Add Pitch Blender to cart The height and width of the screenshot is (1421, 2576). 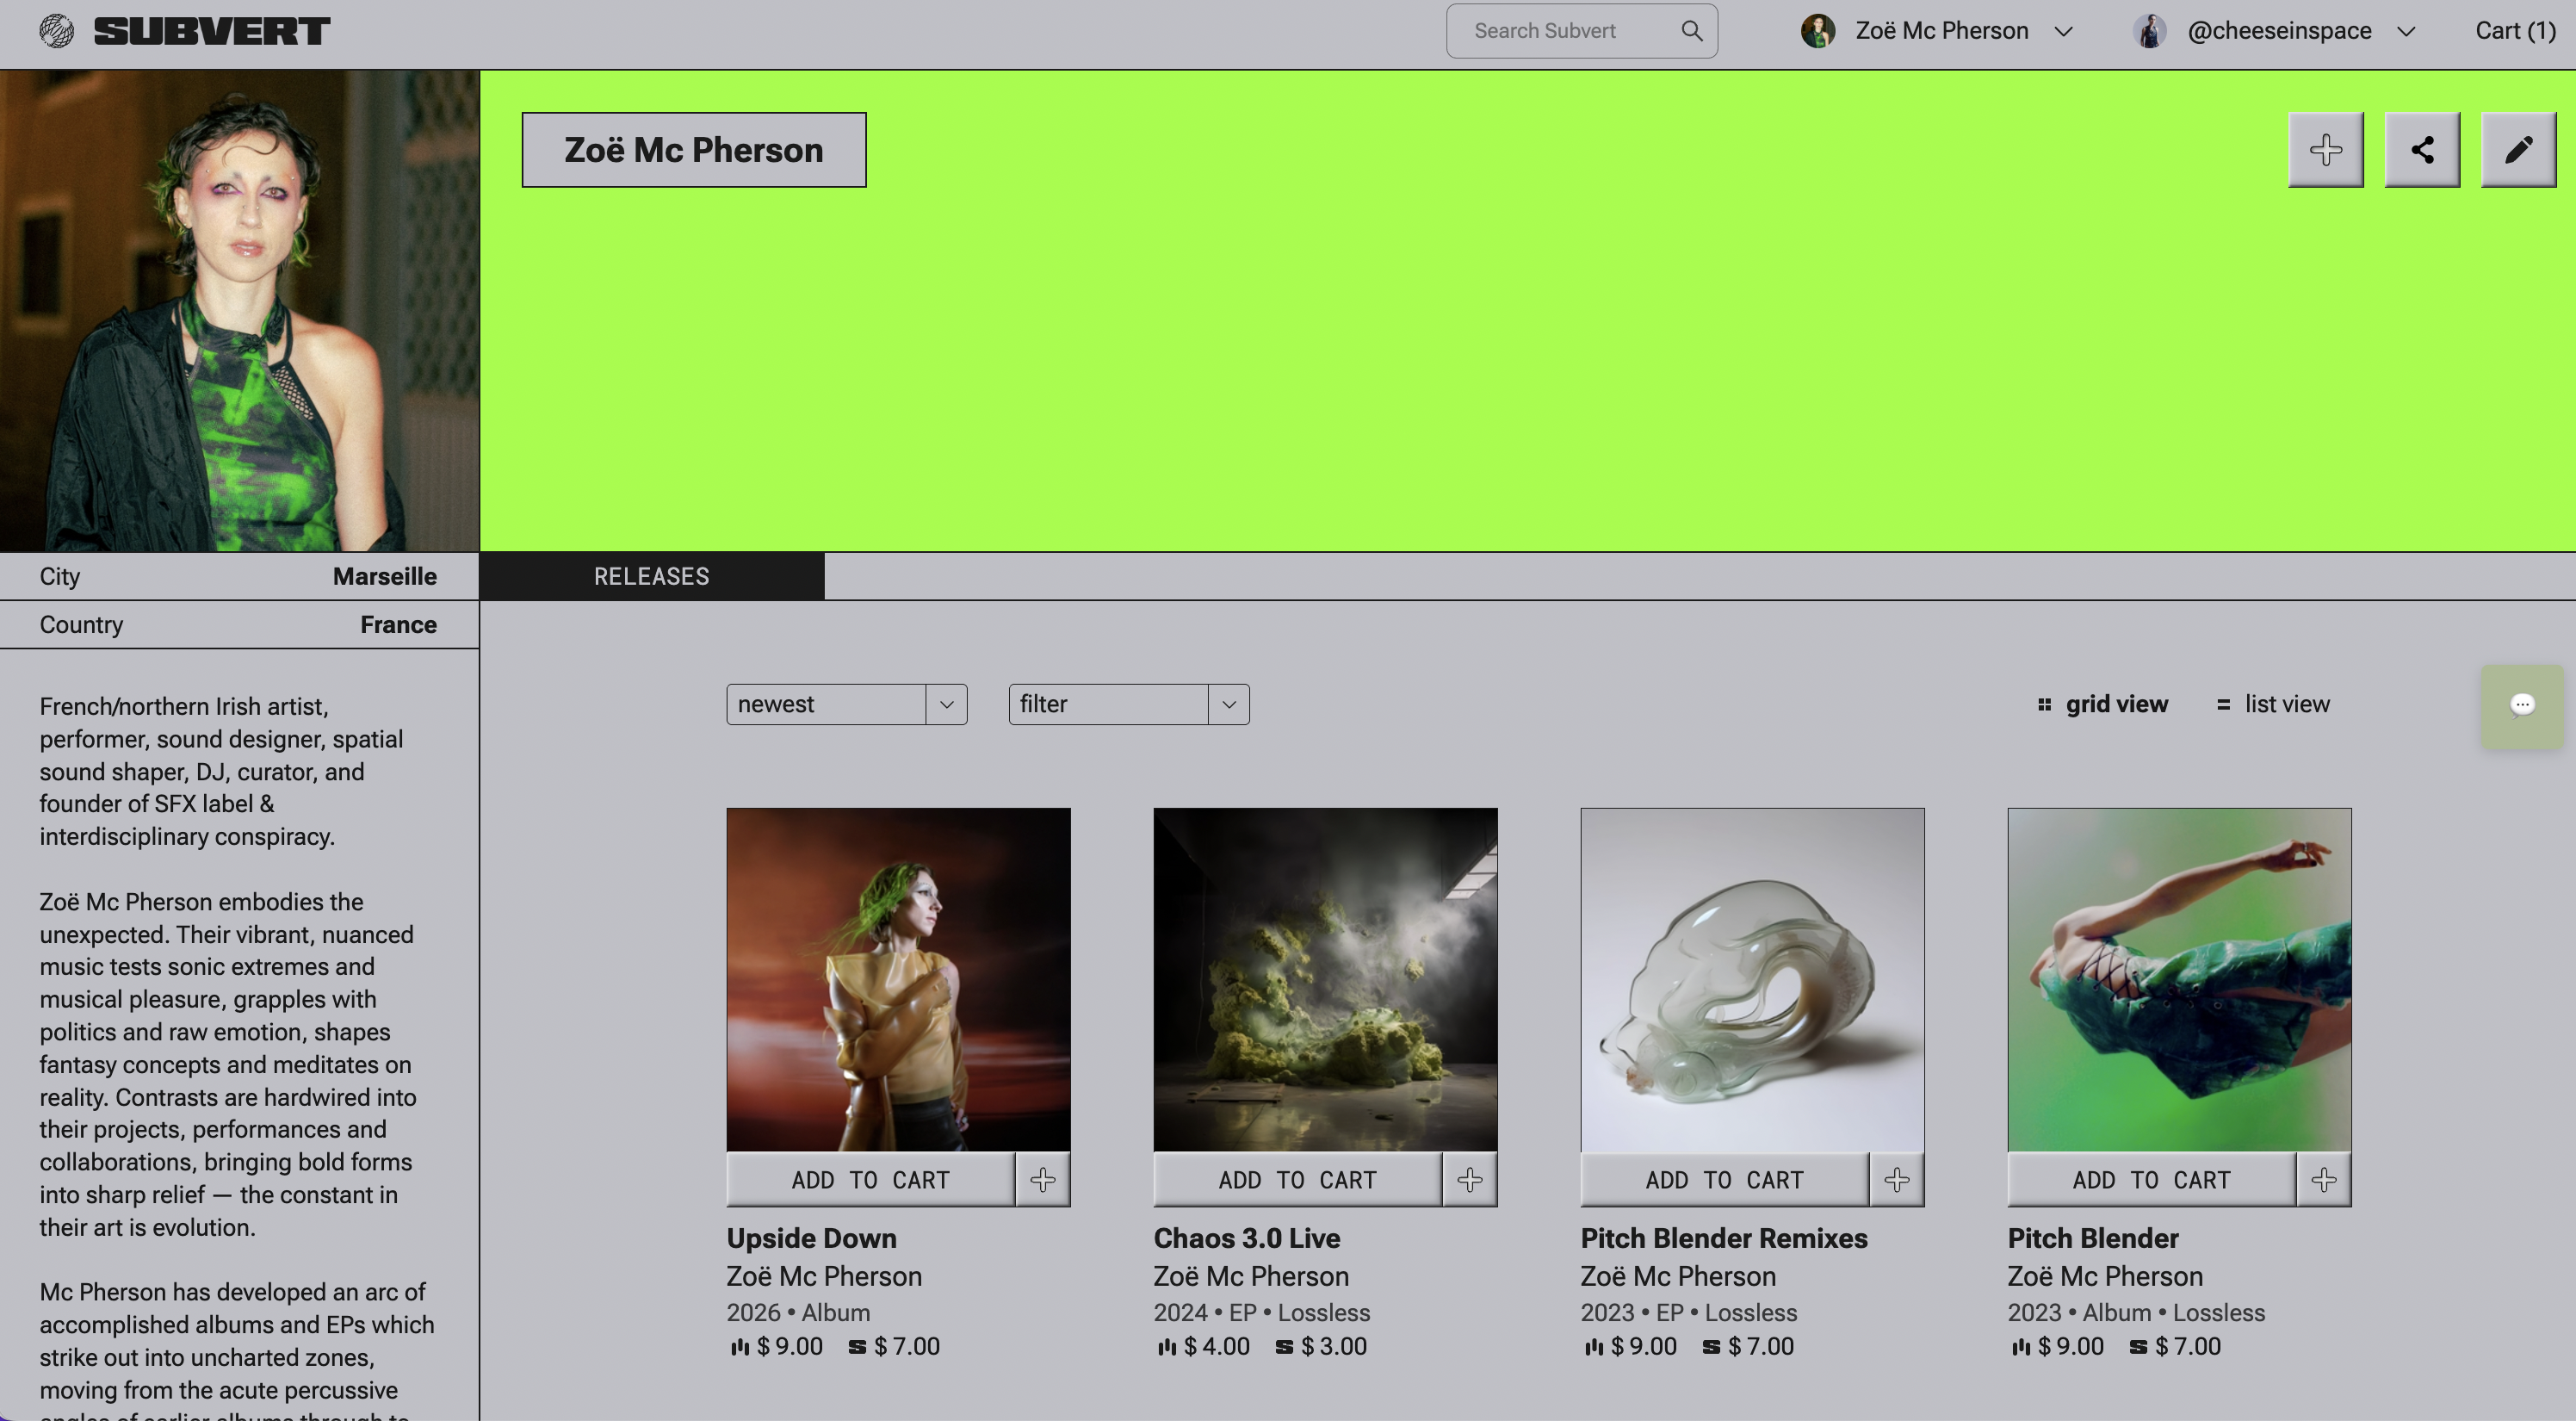(x=2151, y=1180)
